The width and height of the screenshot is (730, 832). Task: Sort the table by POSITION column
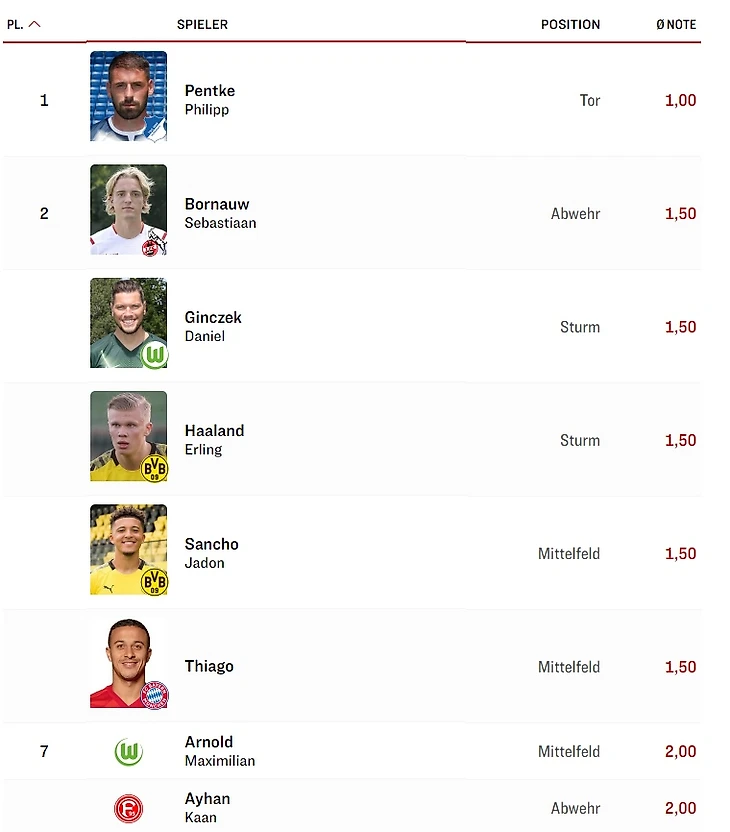tap(570, 25)
